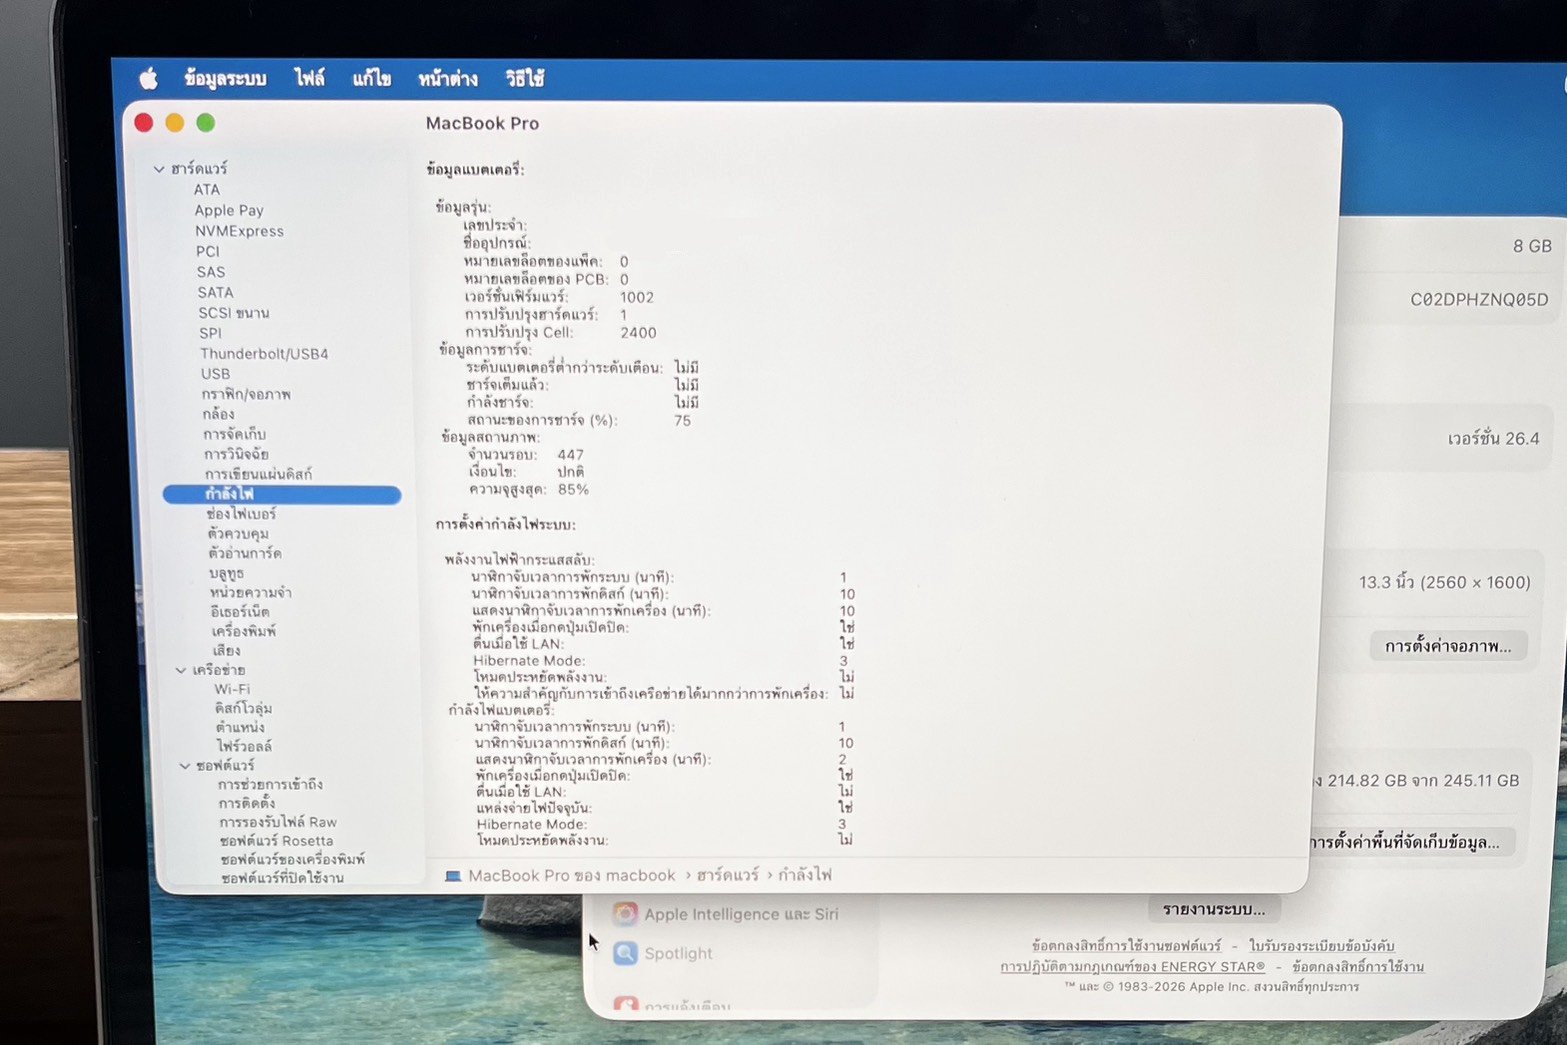Click the การตั้งค่าจอภาพ... button
Screen dimensions: 1567x1045
pos(1447,646)
